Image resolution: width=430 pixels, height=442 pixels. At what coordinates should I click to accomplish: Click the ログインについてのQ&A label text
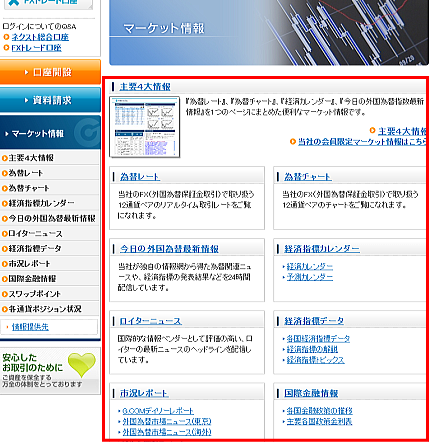pyautogui.click(x=39, y=26)
